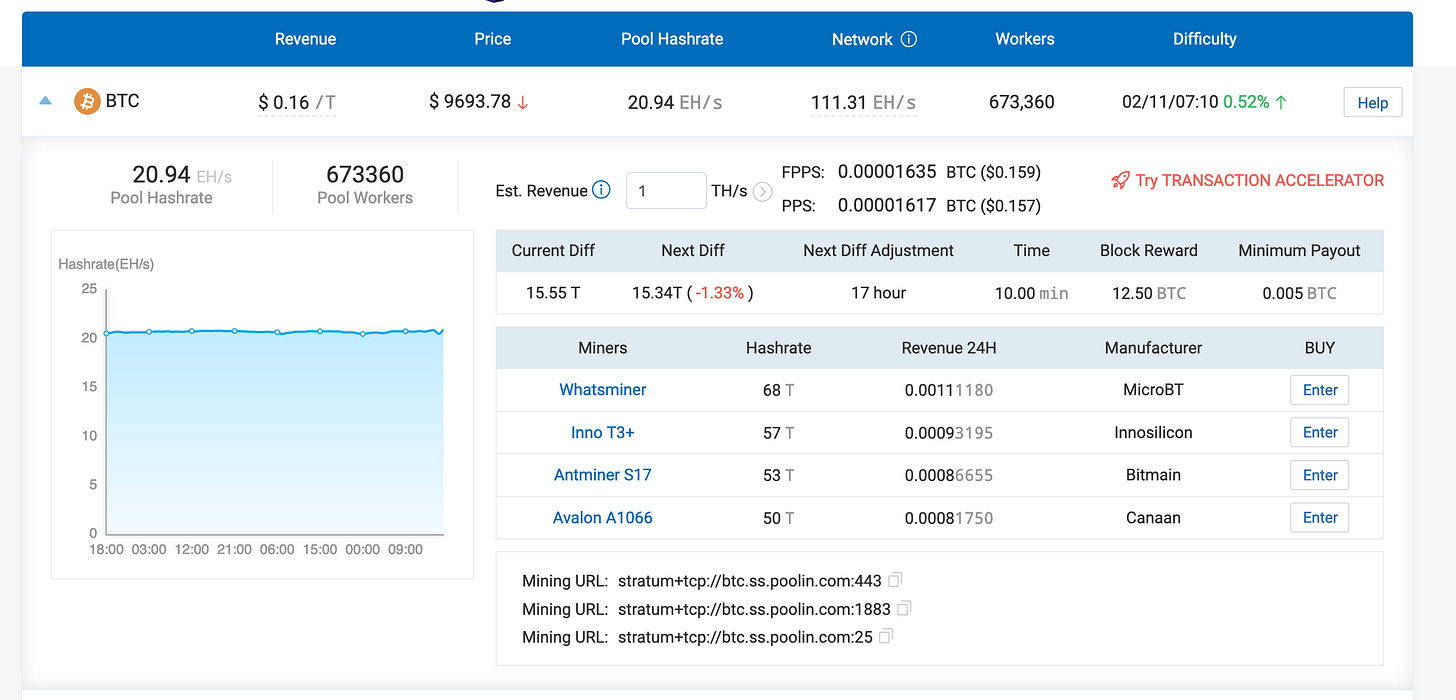Click the 68 T hashrate cell
1456x700 pixels.
778,390
